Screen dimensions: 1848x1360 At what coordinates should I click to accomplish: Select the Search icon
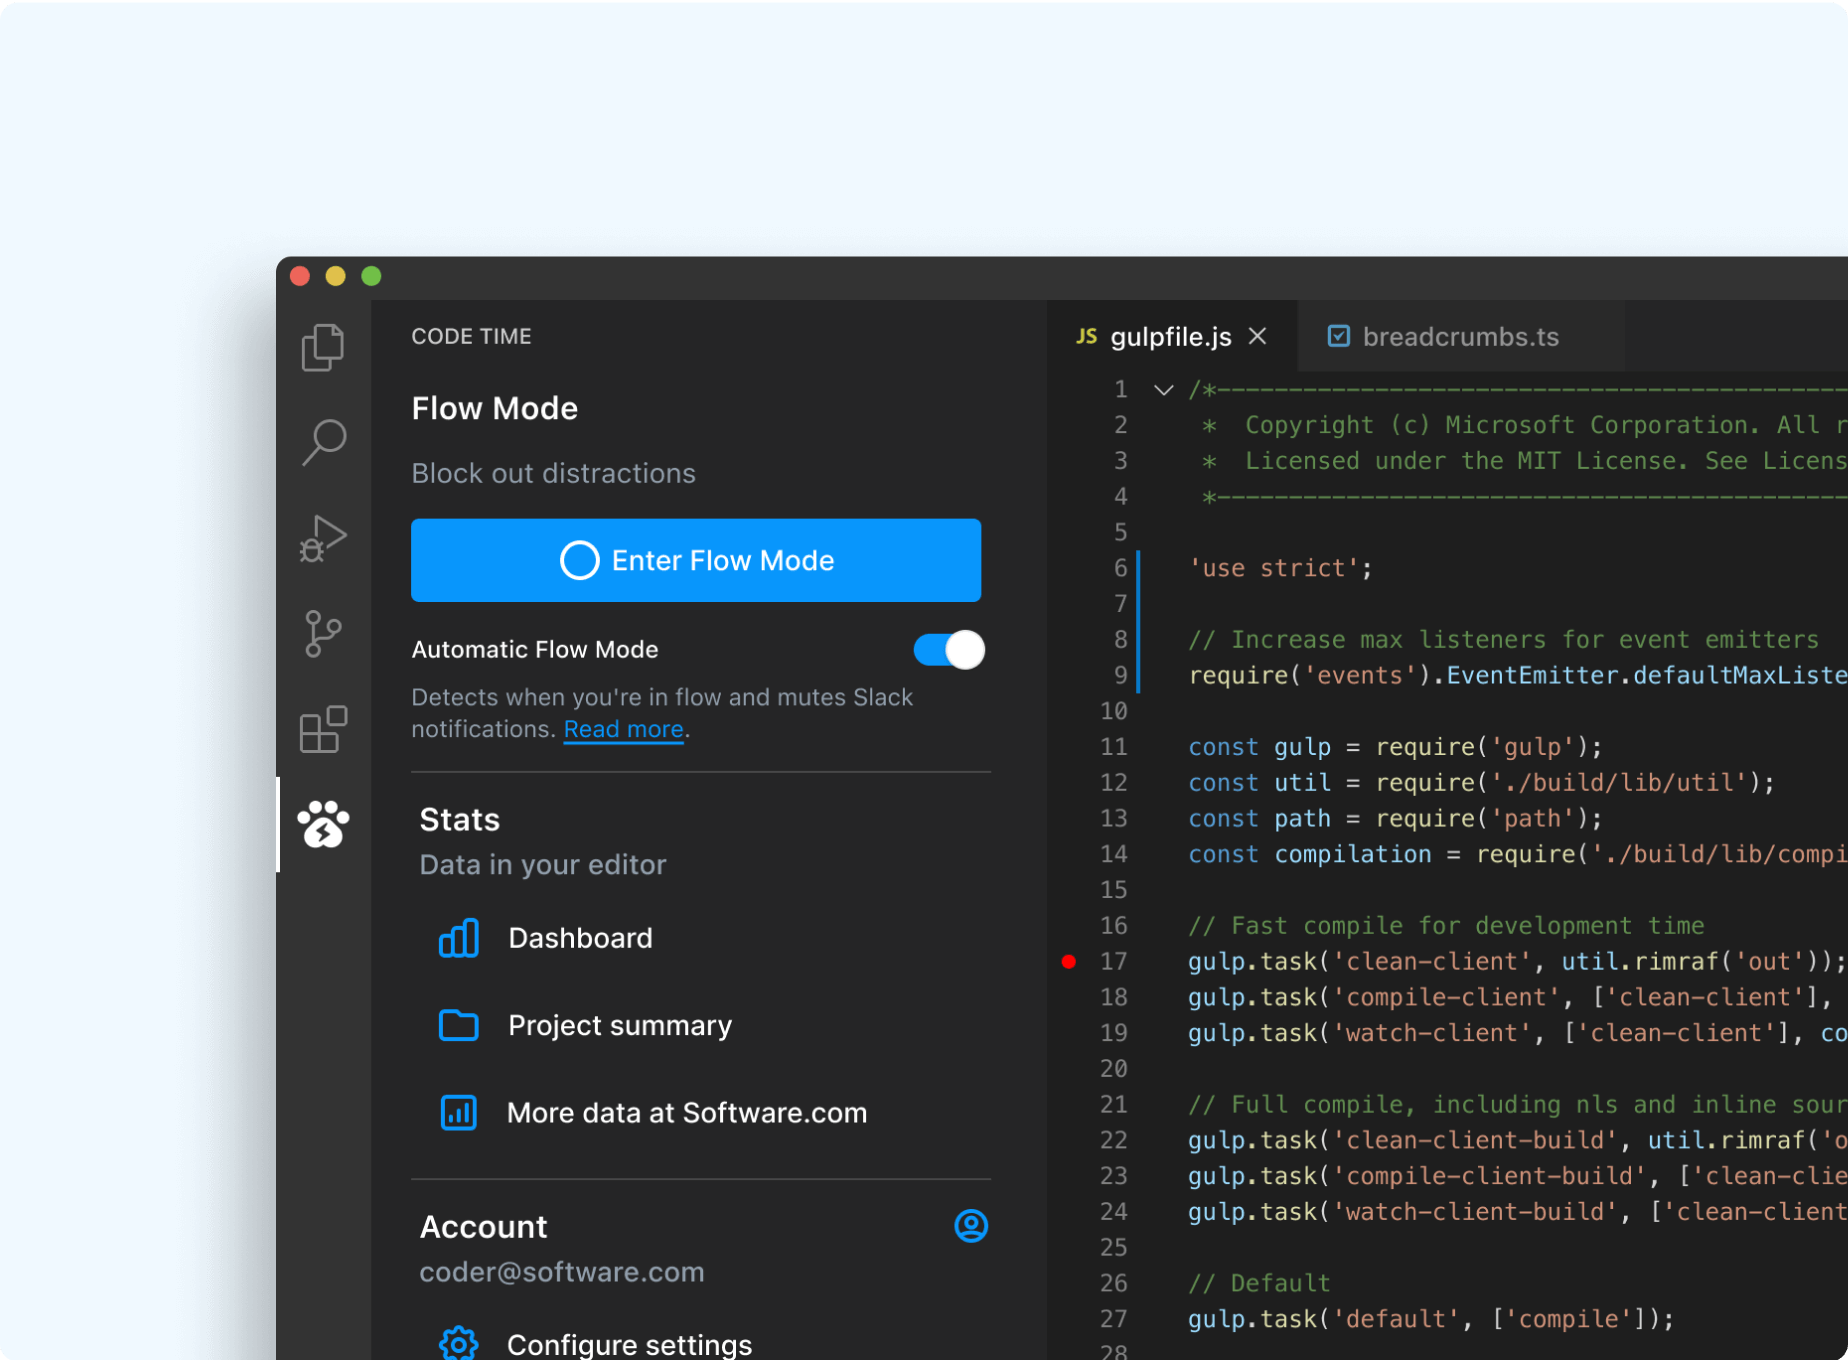pos(322,443)
